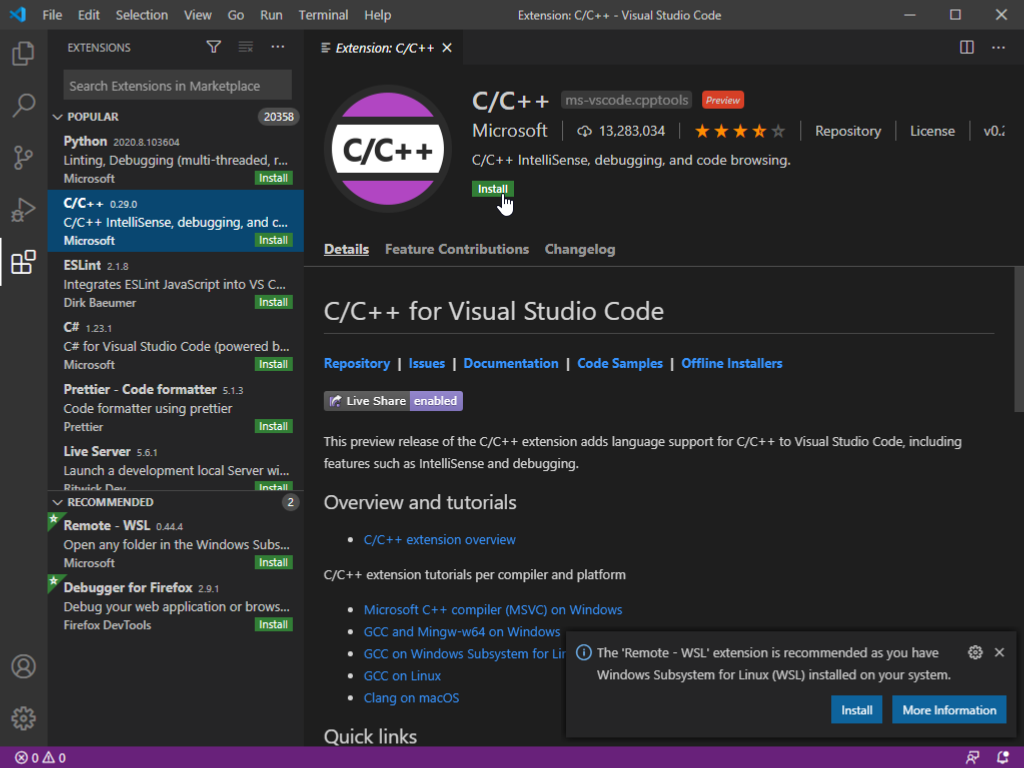
Task: Switch to the Changelog tab
Action: pos(579,249)
